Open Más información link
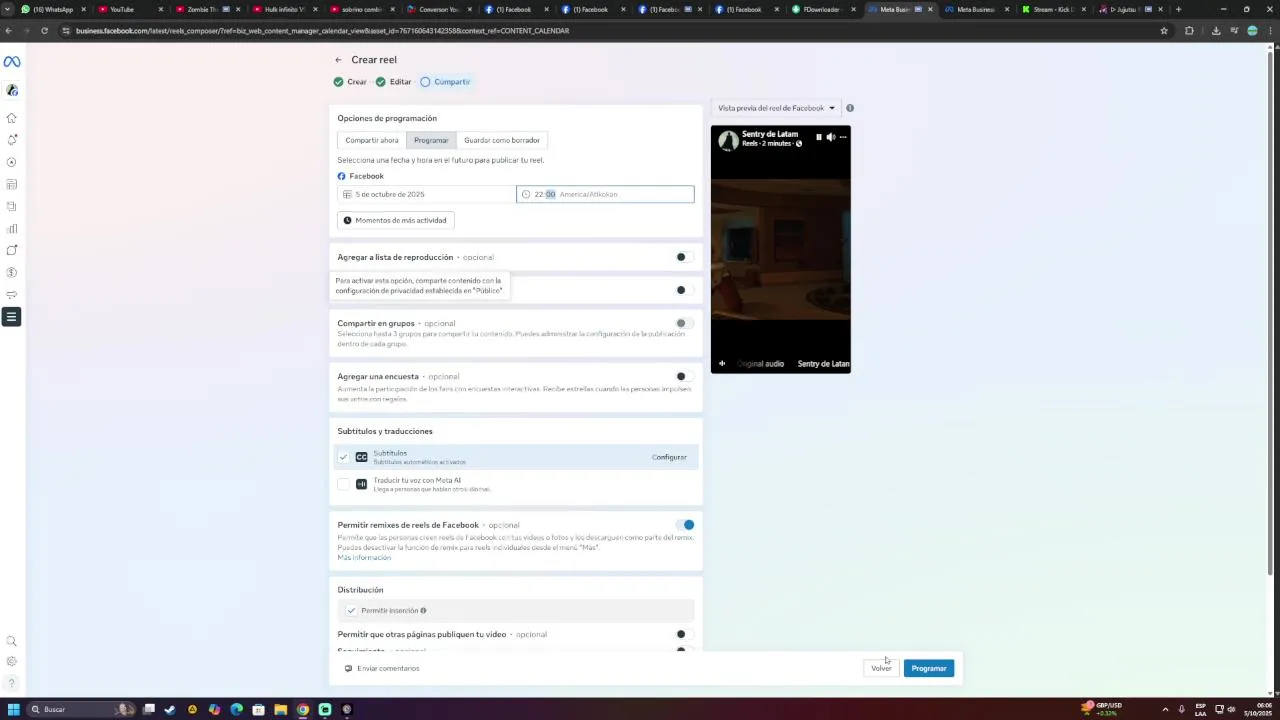 364,557
